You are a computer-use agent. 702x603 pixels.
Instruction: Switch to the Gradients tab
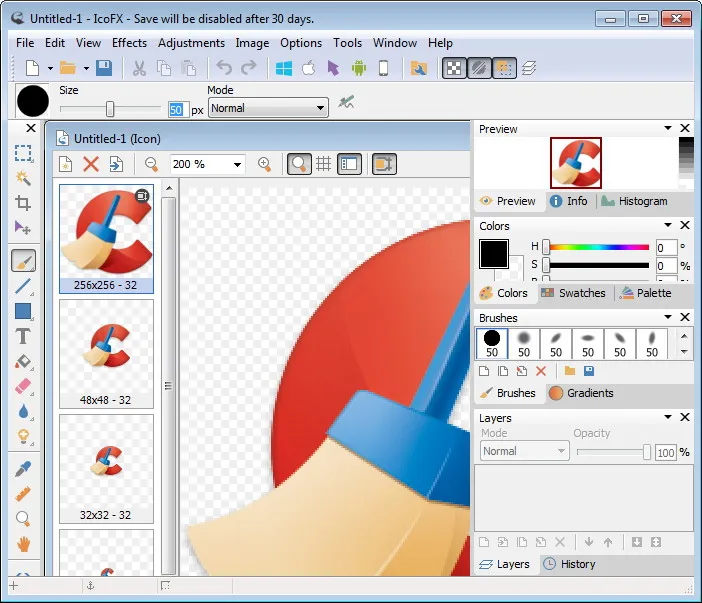[581, 393]
